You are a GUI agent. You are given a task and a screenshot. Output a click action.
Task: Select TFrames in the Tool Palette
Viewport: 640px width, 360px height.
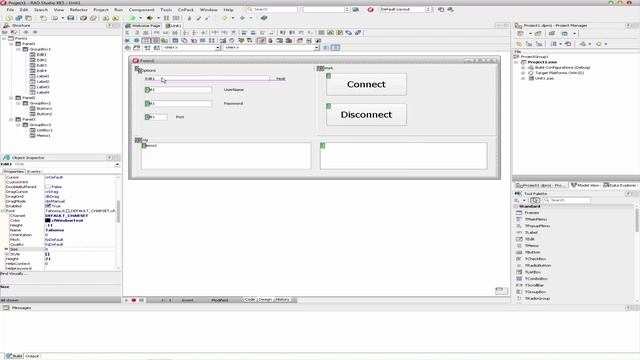[531, 213]
